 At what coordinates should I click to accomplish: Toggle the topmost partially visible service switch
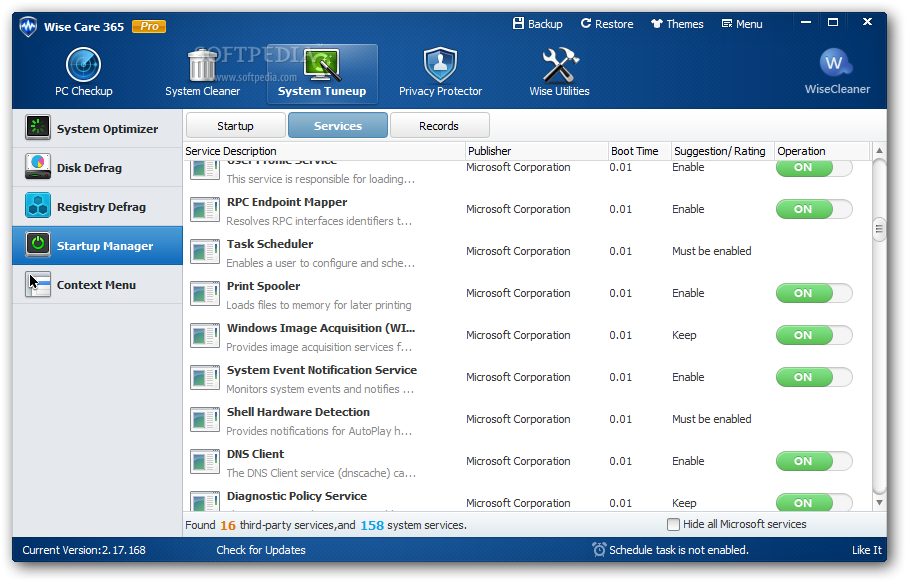coord(814,168)
